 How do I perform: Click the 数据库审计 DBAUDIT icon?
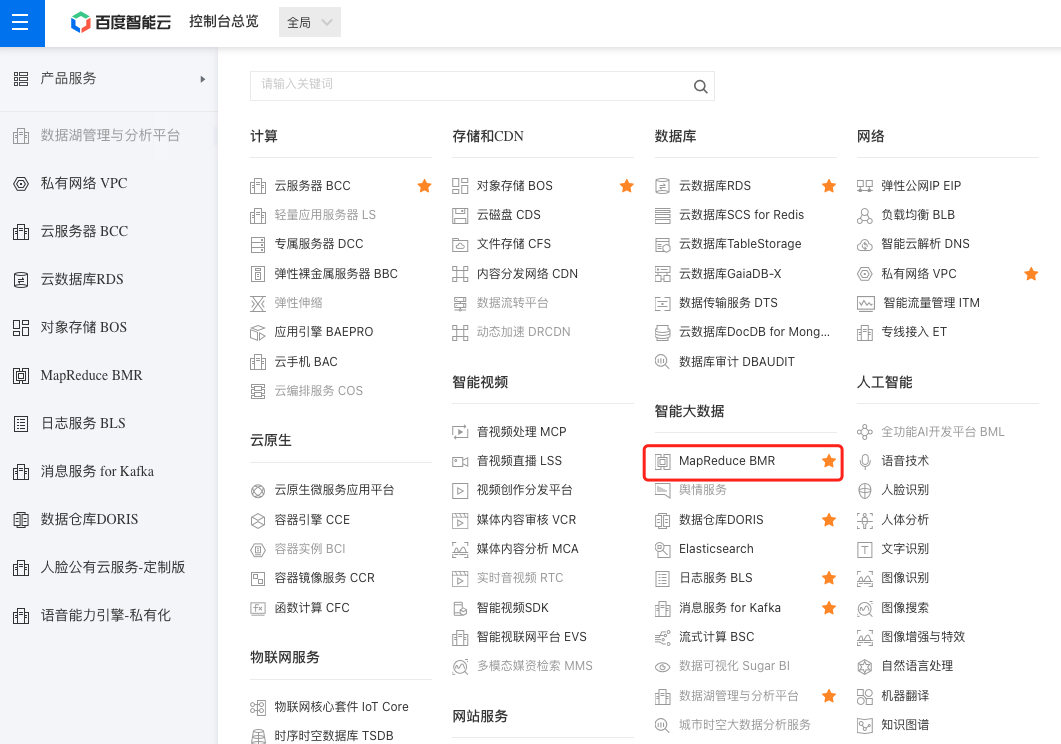(x=662, y=362)
